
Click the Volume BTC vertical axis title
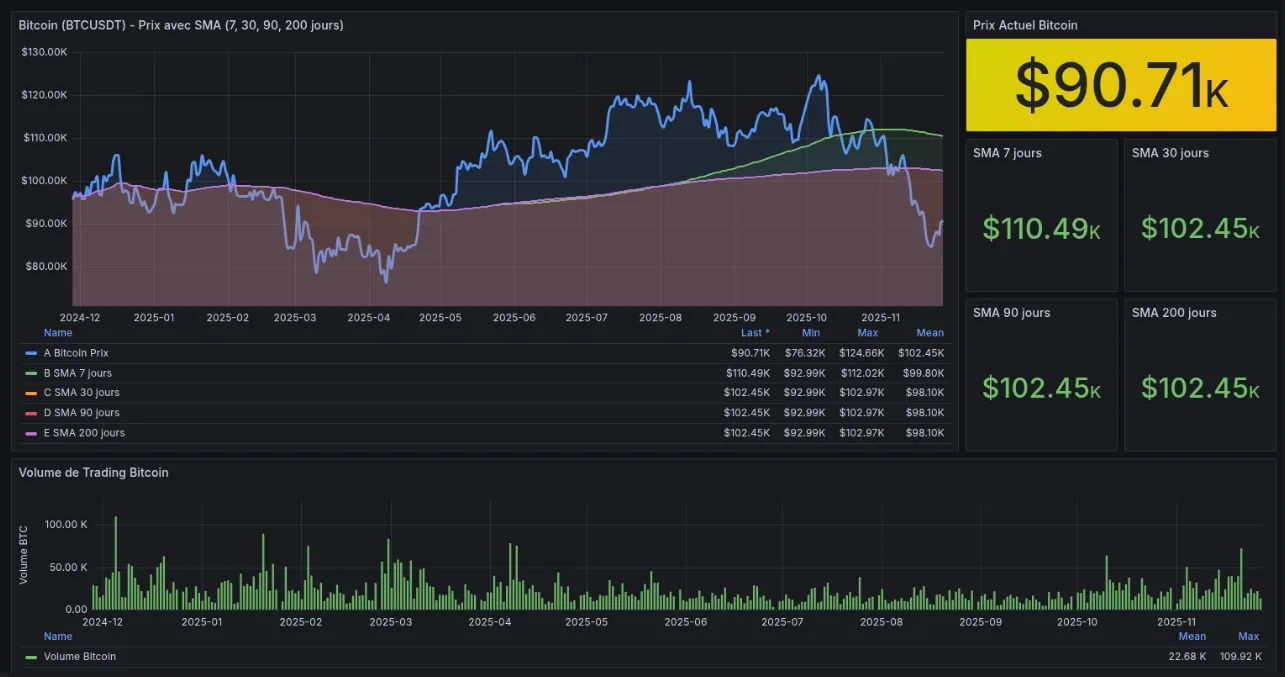[24, 557]
